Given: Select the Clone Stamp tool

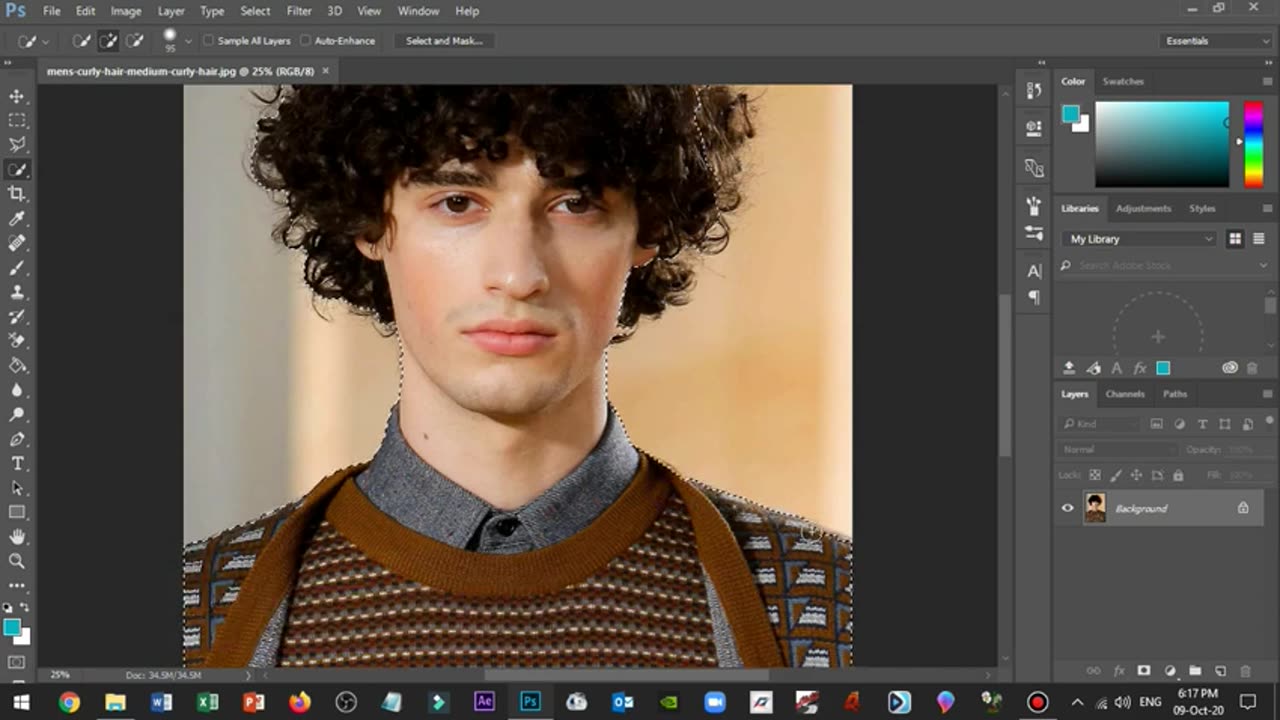Looking at the screenshot, I should coord(17,292).
